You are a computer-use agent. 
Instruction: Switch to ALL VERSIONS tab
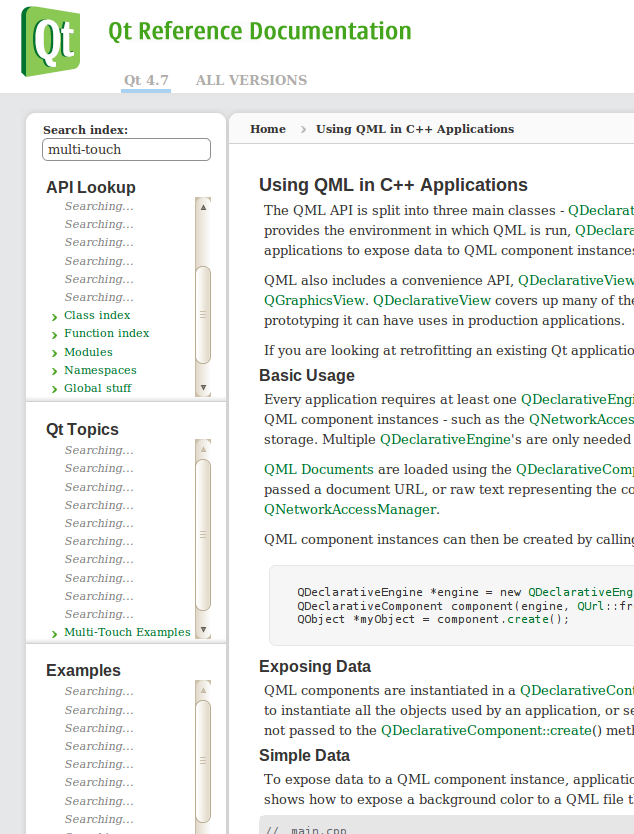(x=251, y=80)
